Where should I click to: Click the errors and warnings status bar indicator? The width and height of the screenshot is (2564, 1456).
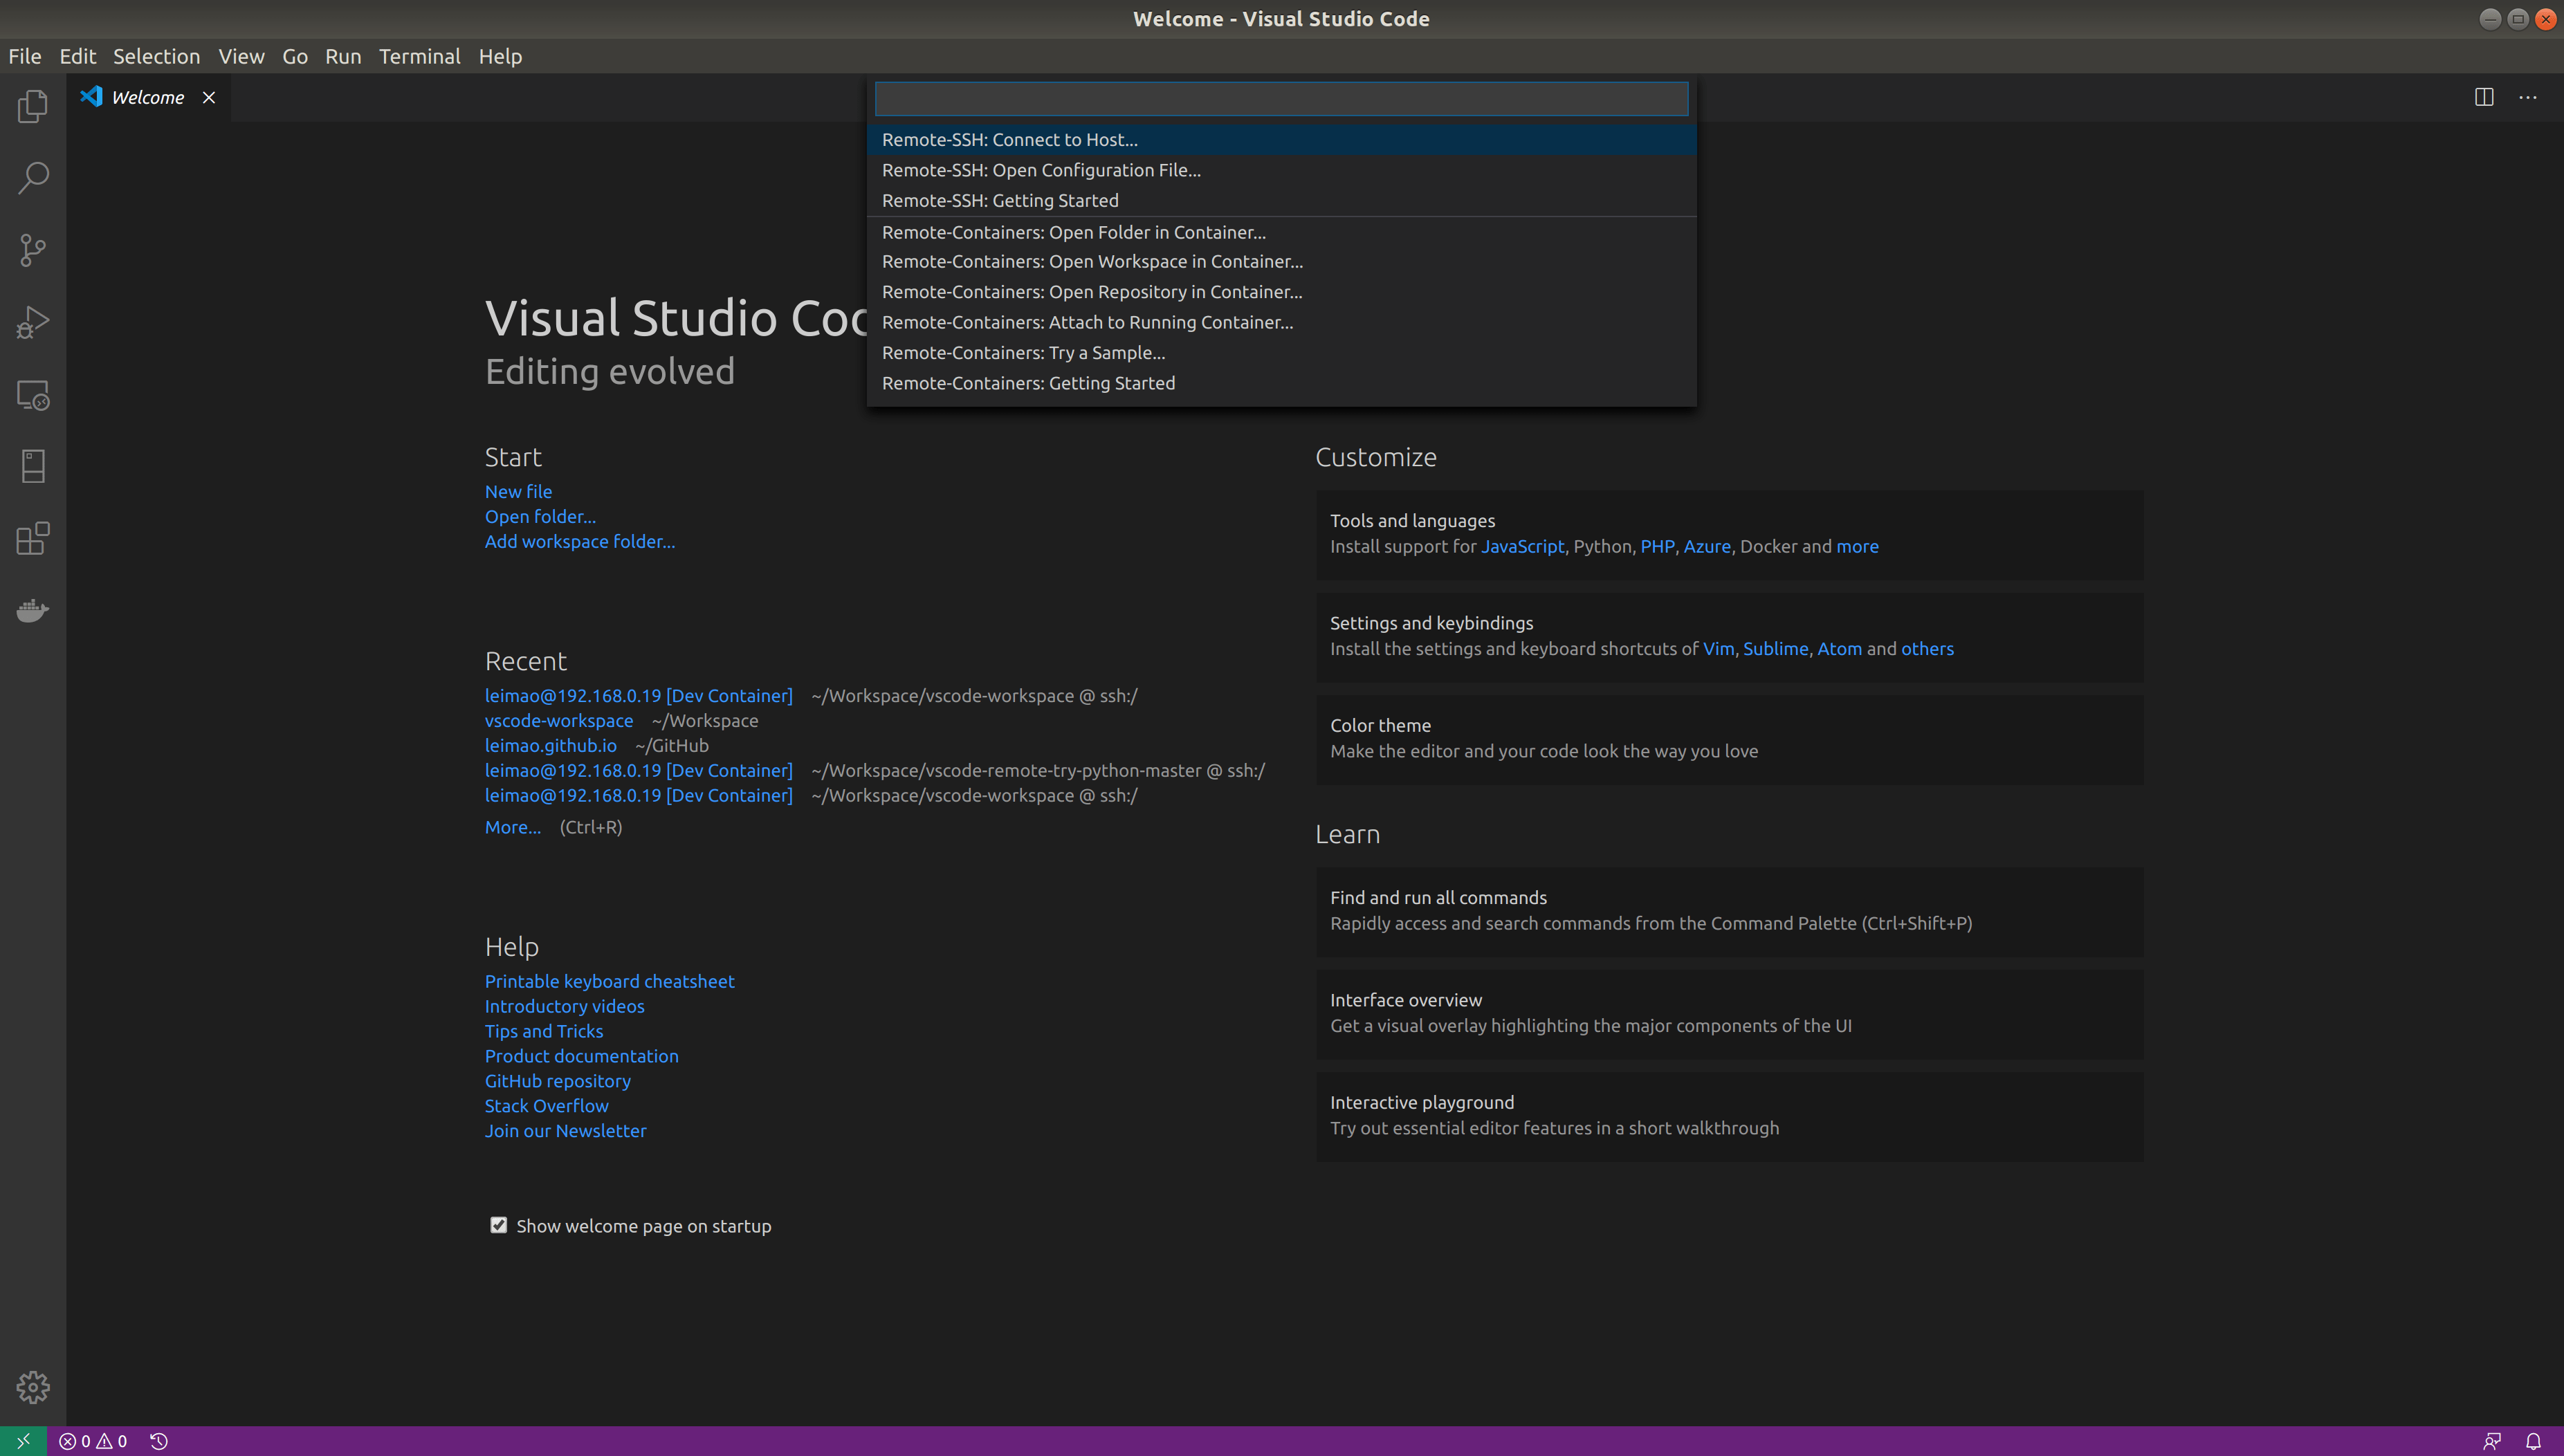click(x=93, y=1440)
